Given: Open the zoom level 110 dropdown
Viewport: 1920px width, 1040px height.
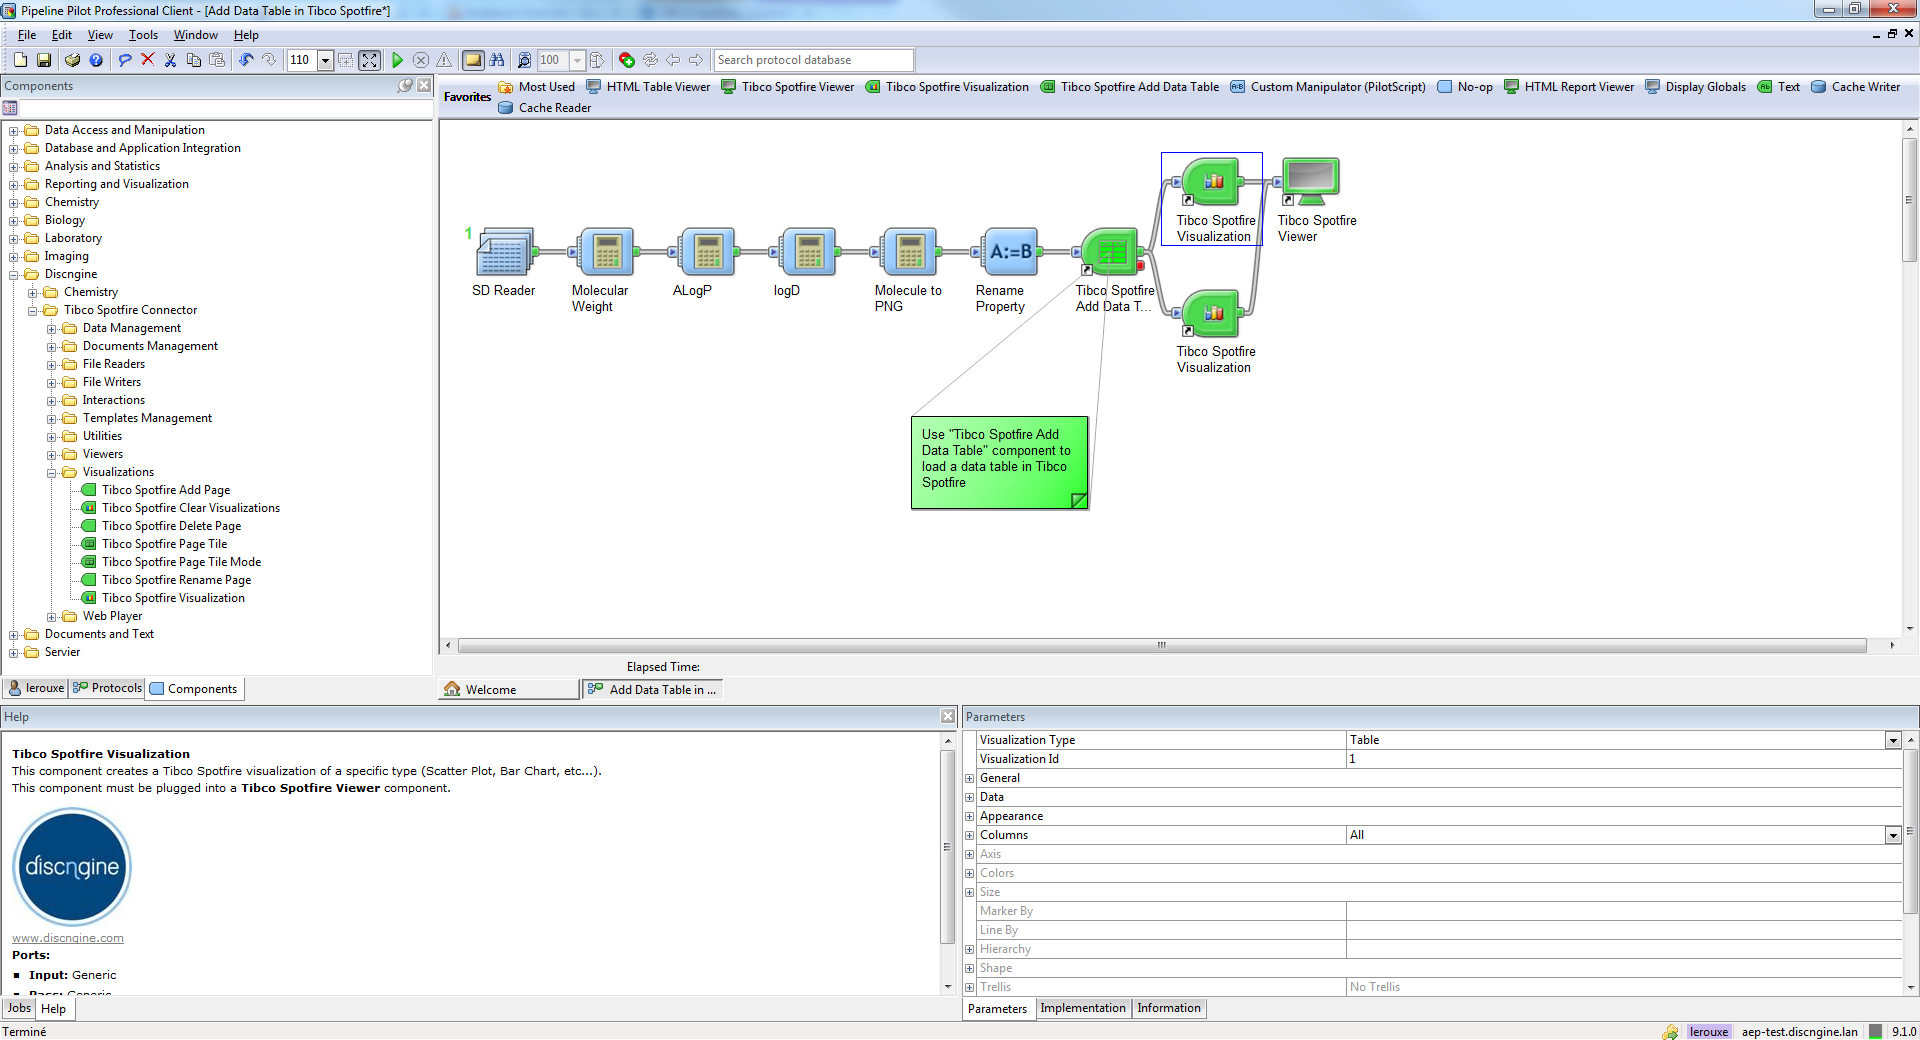Looking at the screenshot, I should pyautogui.click(x=325, y=60).
